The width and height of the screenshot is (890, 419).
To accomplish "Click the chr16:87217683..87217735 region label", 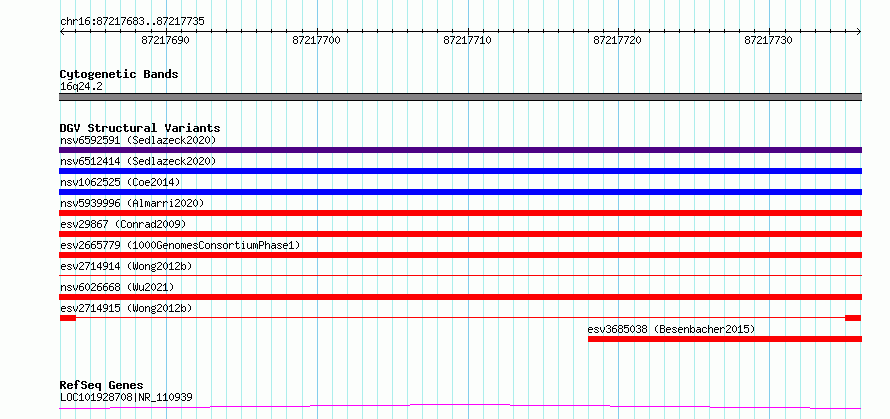I will tap(132, 22).
